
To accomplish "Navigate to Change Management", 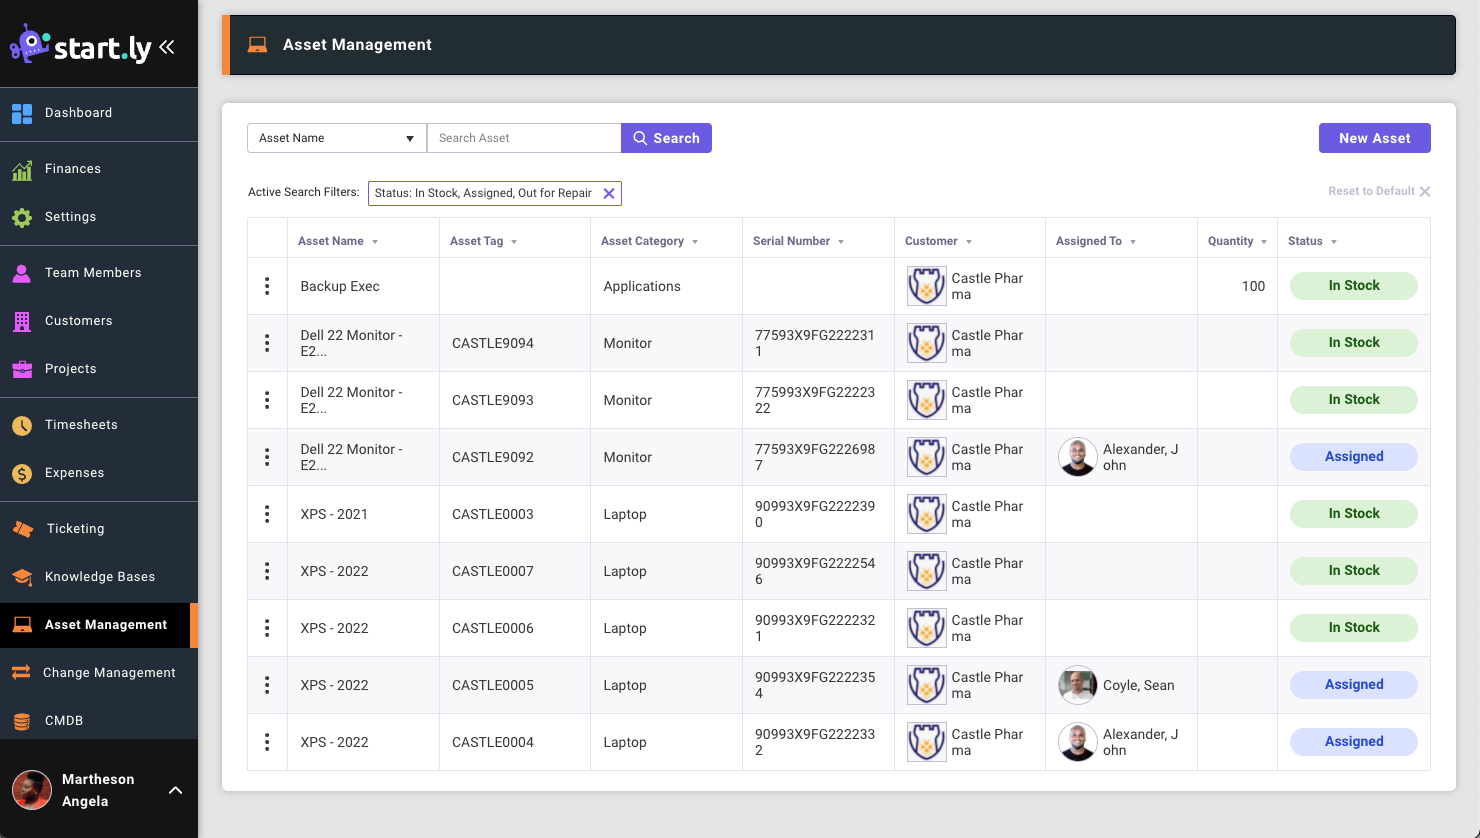I will click(110, 672).
